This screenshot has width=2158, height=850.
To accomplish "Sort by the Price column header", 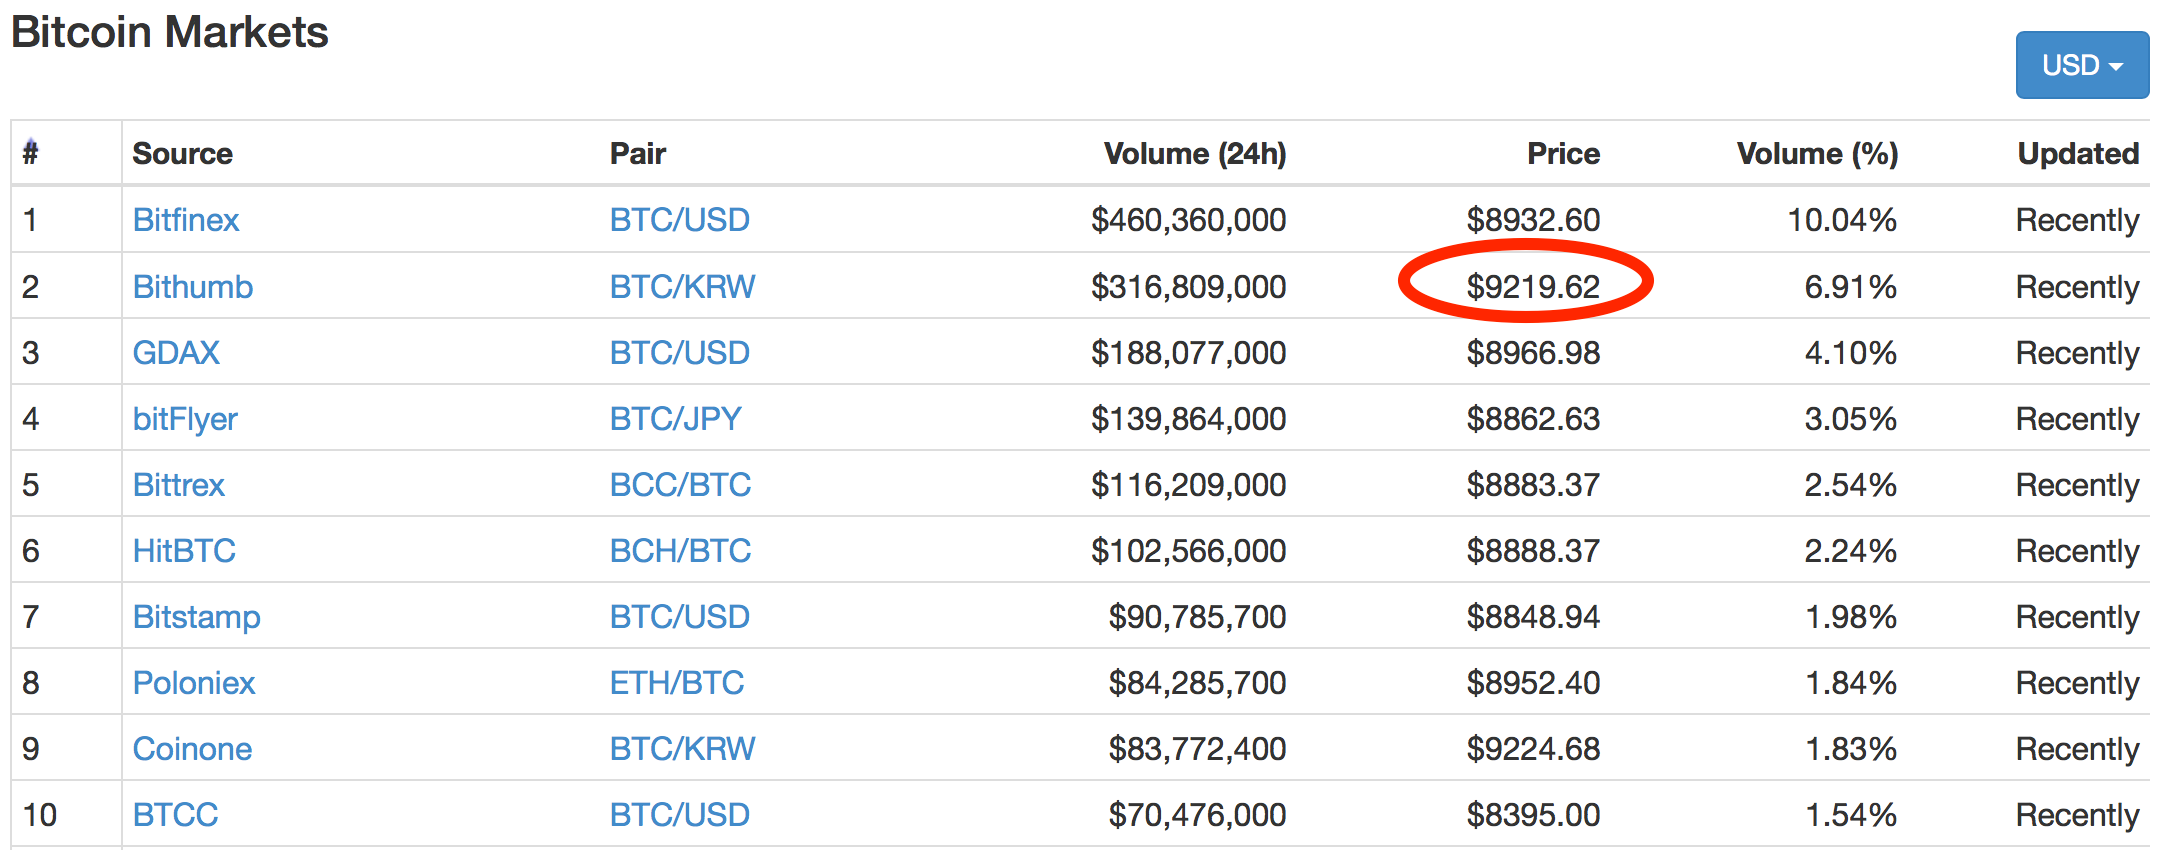I will (x=1563, y=153).
